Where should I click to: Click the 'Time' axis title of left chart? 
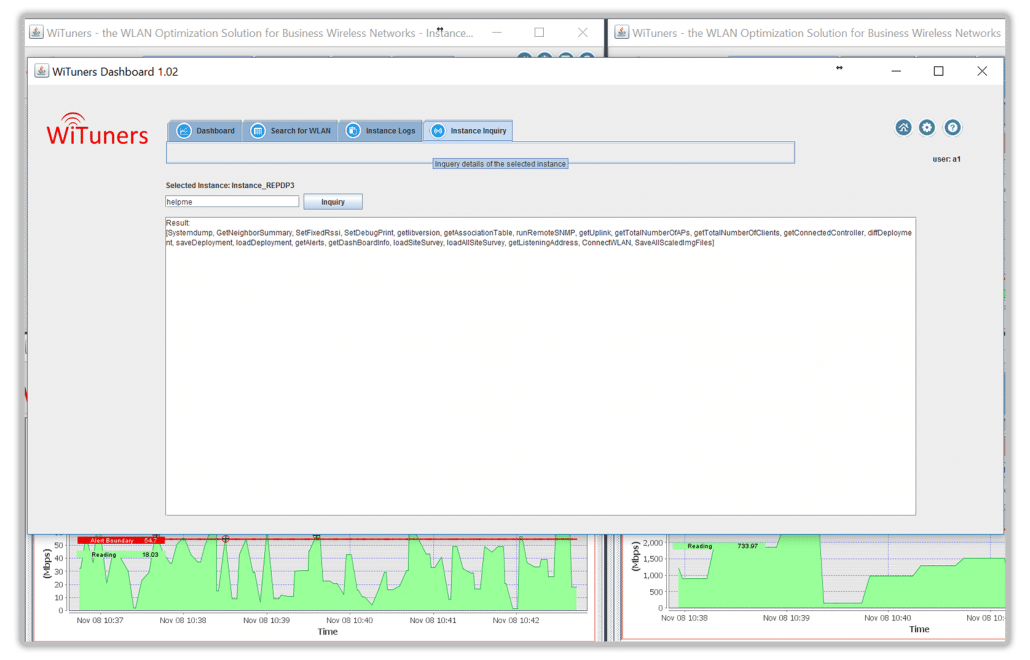pyautogui.click(x=328, y=632)
